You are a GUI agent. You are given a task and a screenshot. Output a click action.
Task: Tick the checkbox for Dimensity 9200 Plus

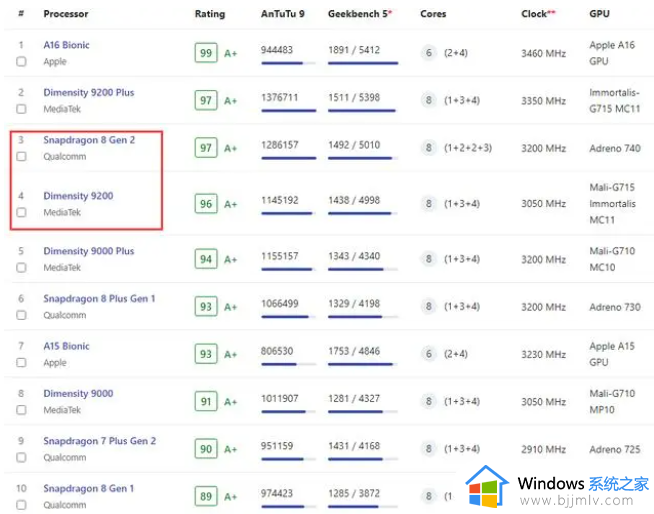coord(21,109)
